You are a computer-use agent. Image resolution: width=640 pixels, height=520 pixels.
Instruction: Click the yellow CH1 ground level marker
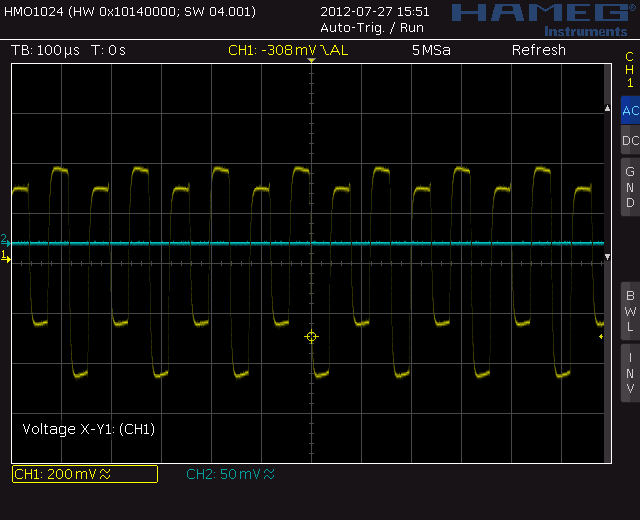click(x=5, y=258)
